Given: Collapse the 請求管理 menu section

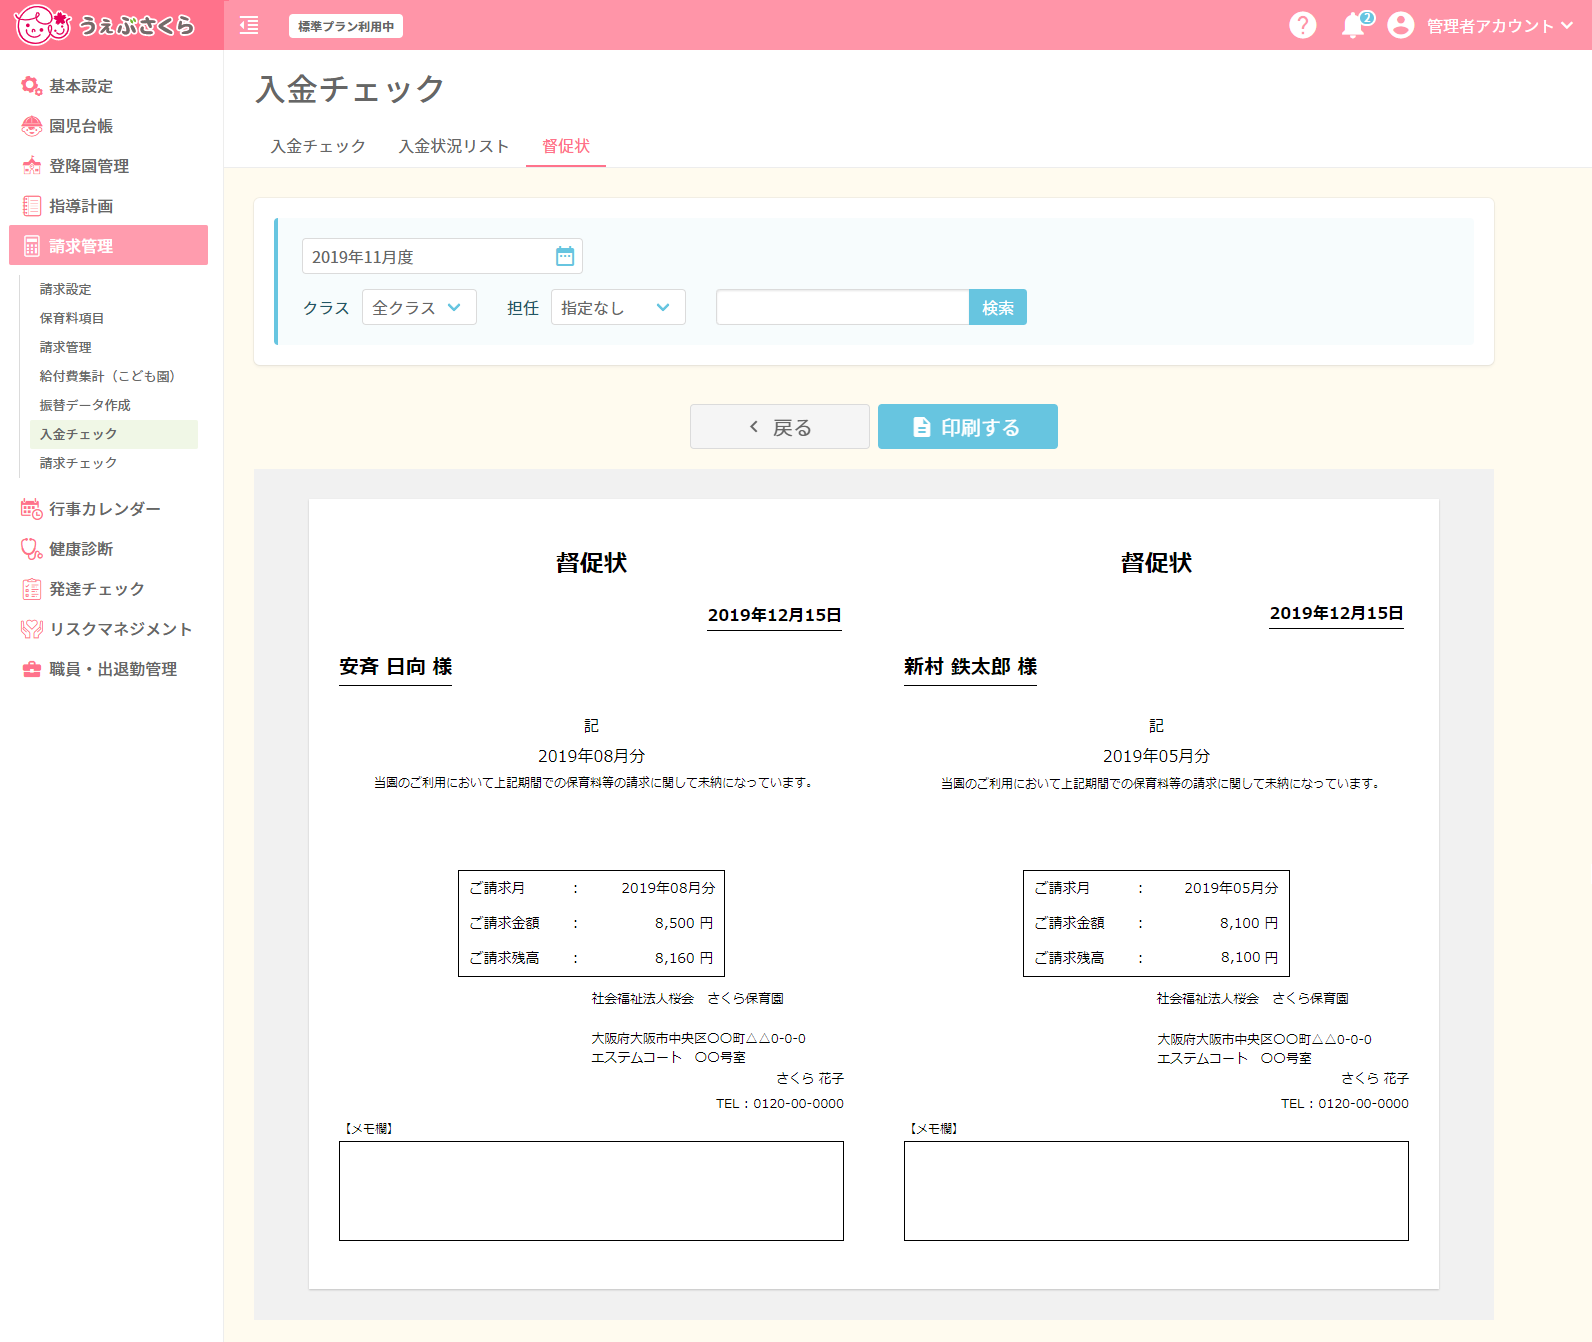Looking at the screenshot, I should (x=108, y=245).
